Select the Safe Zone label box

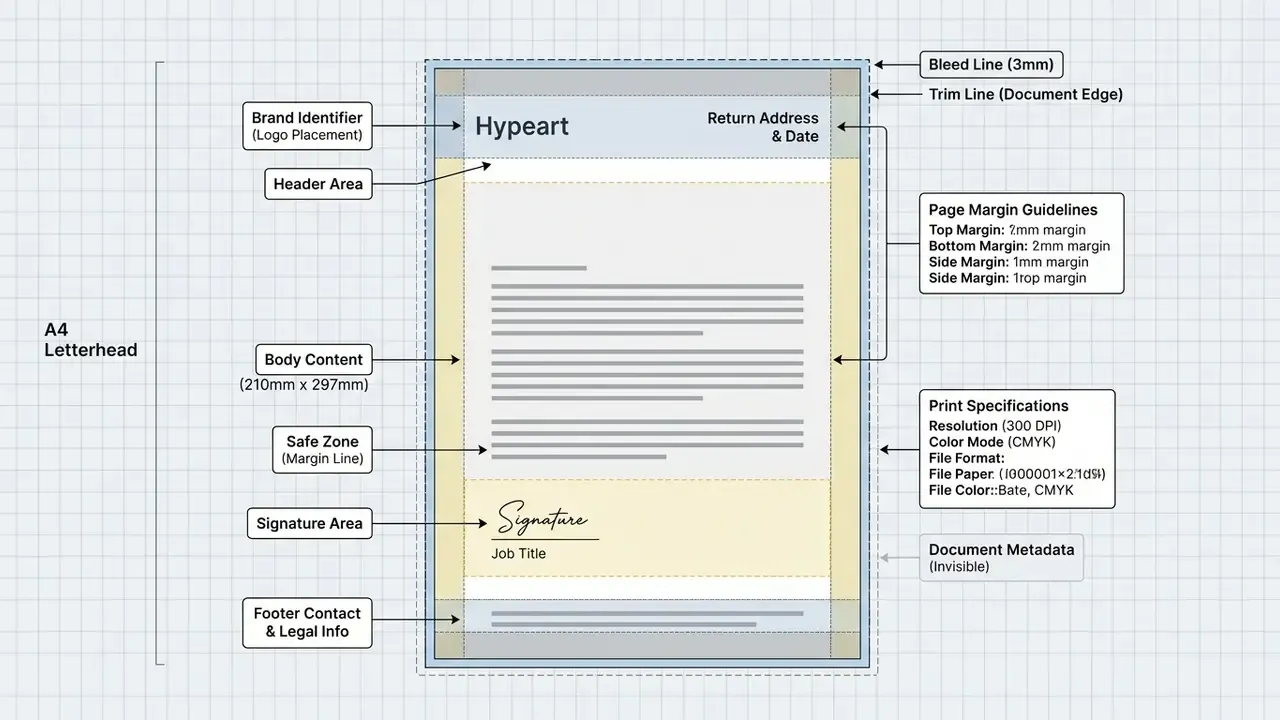point(322,450)
